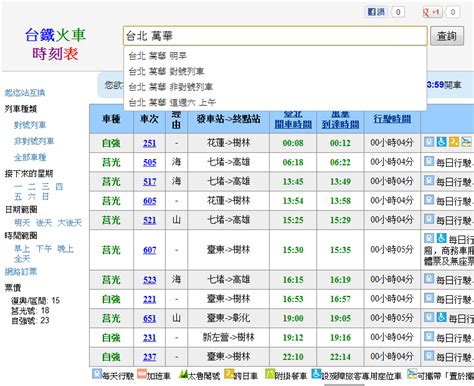This screenshot has width=474, height=386.
Task: Click daily-service icon in train 521 row
Action: click(x=429, y=219)
